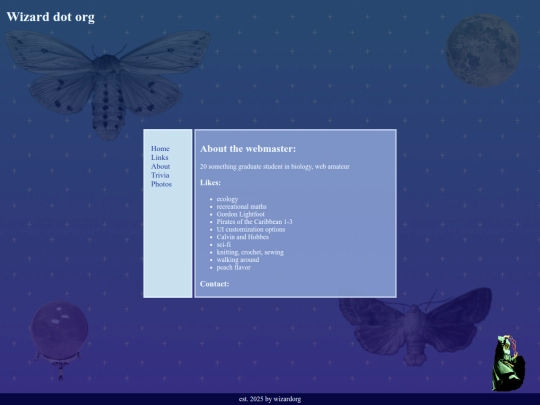Click the Wizard dot org site title
The height and width of the screenshot is (405, 540).
tap(50, 17)
